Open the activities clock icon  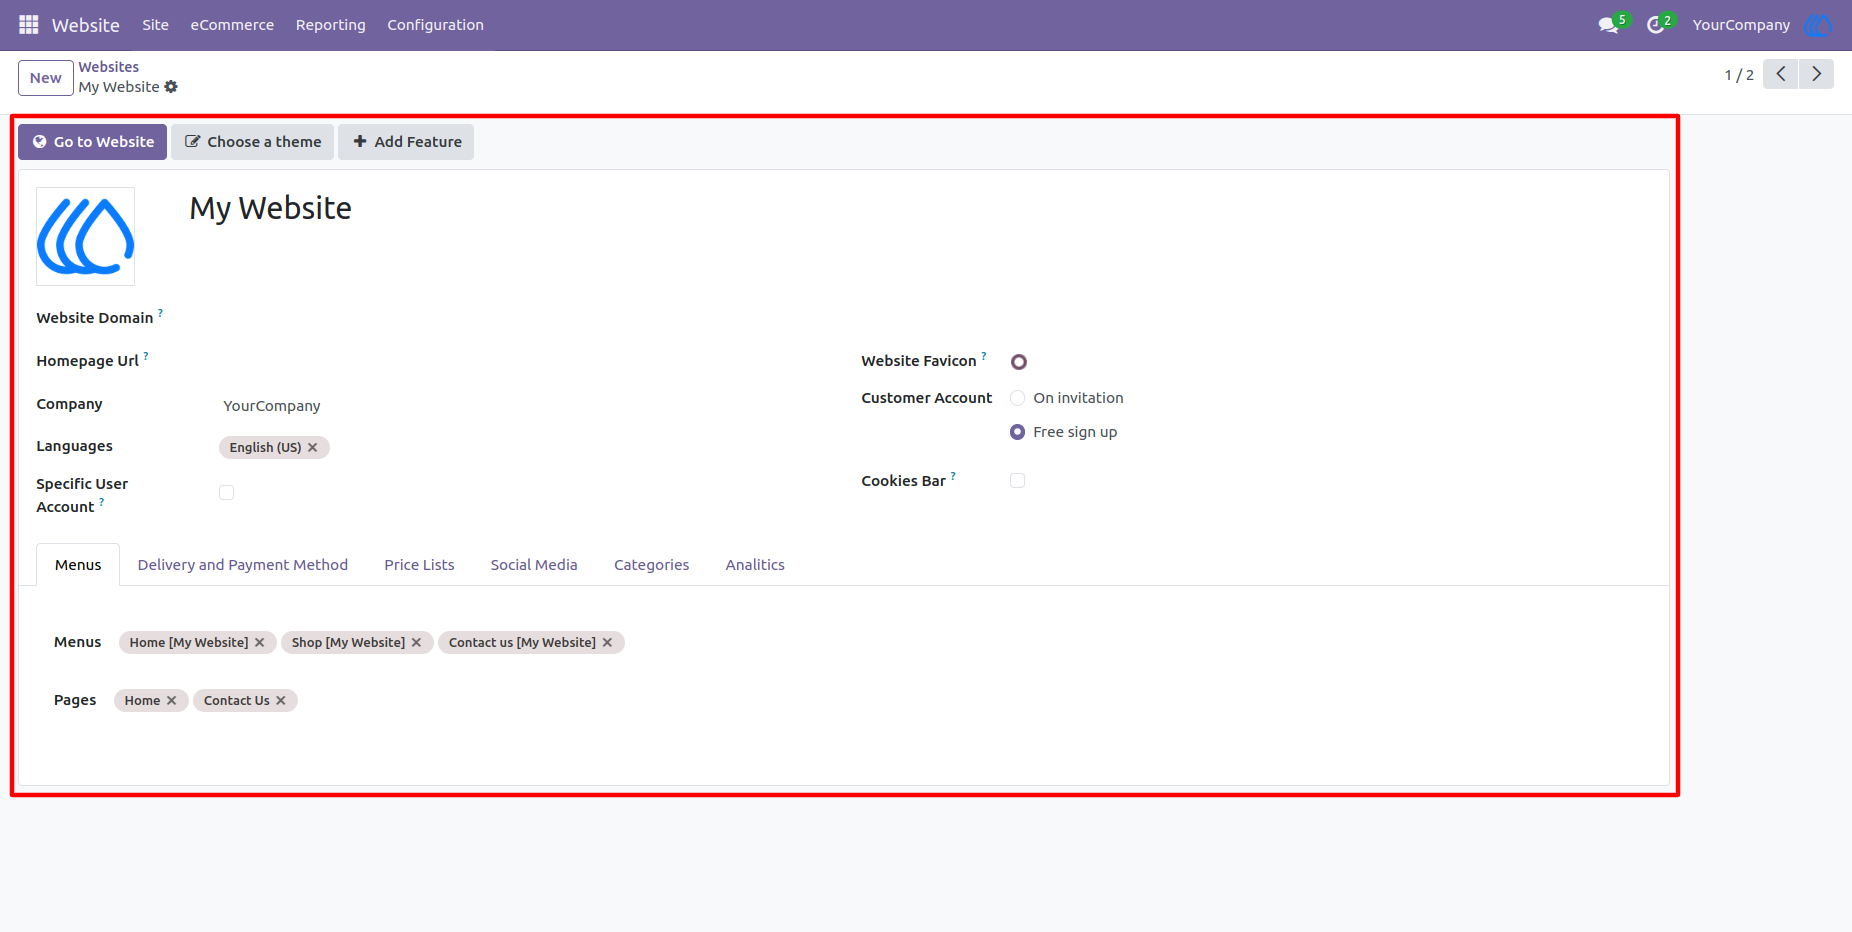coord(1656,25)
